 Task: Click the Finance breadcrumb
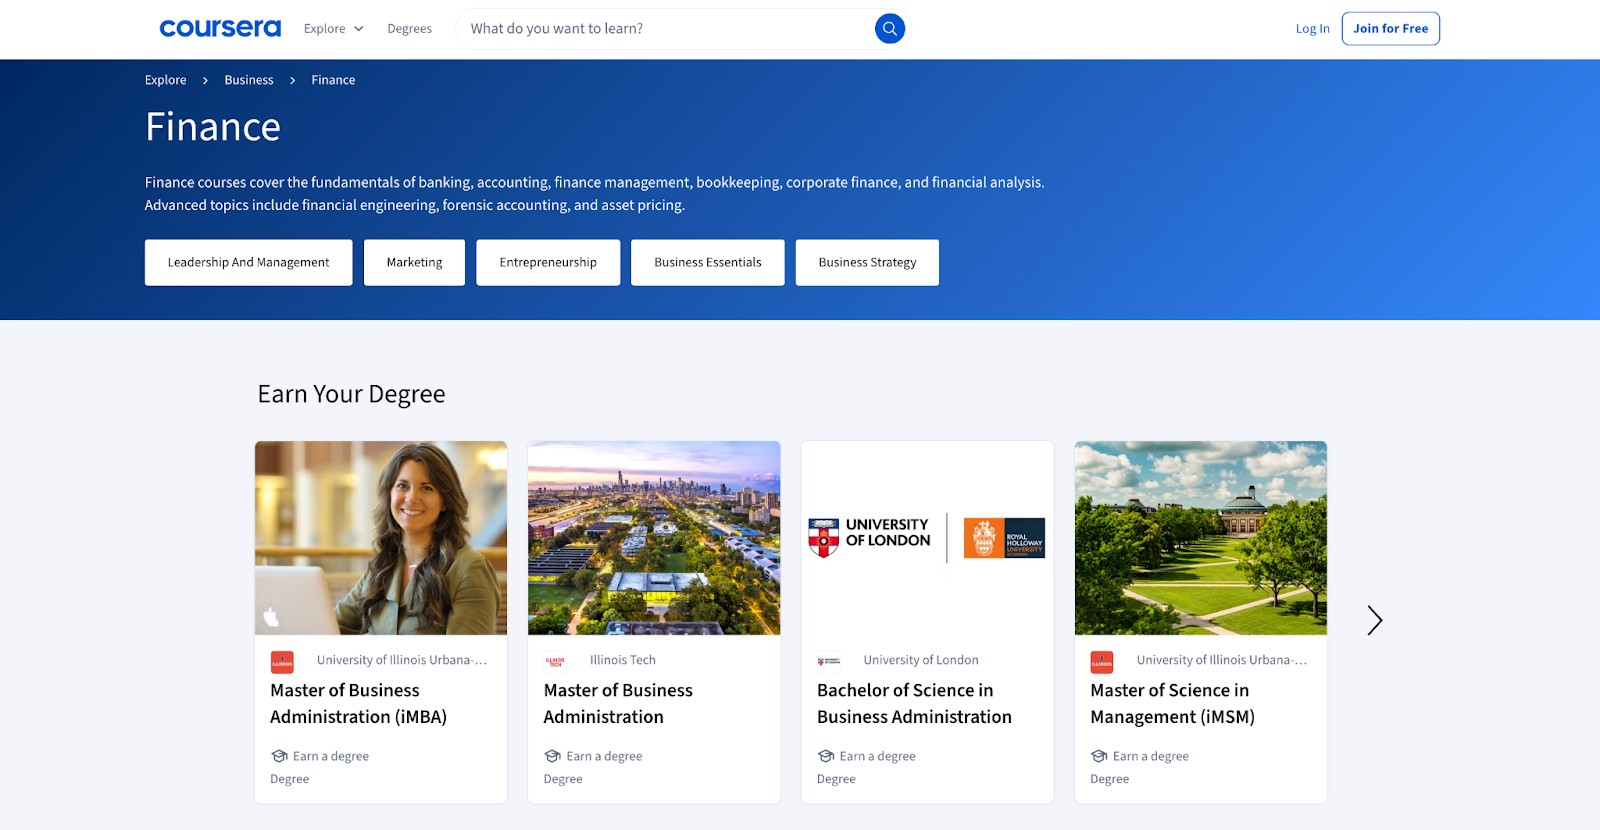point(333,80)
